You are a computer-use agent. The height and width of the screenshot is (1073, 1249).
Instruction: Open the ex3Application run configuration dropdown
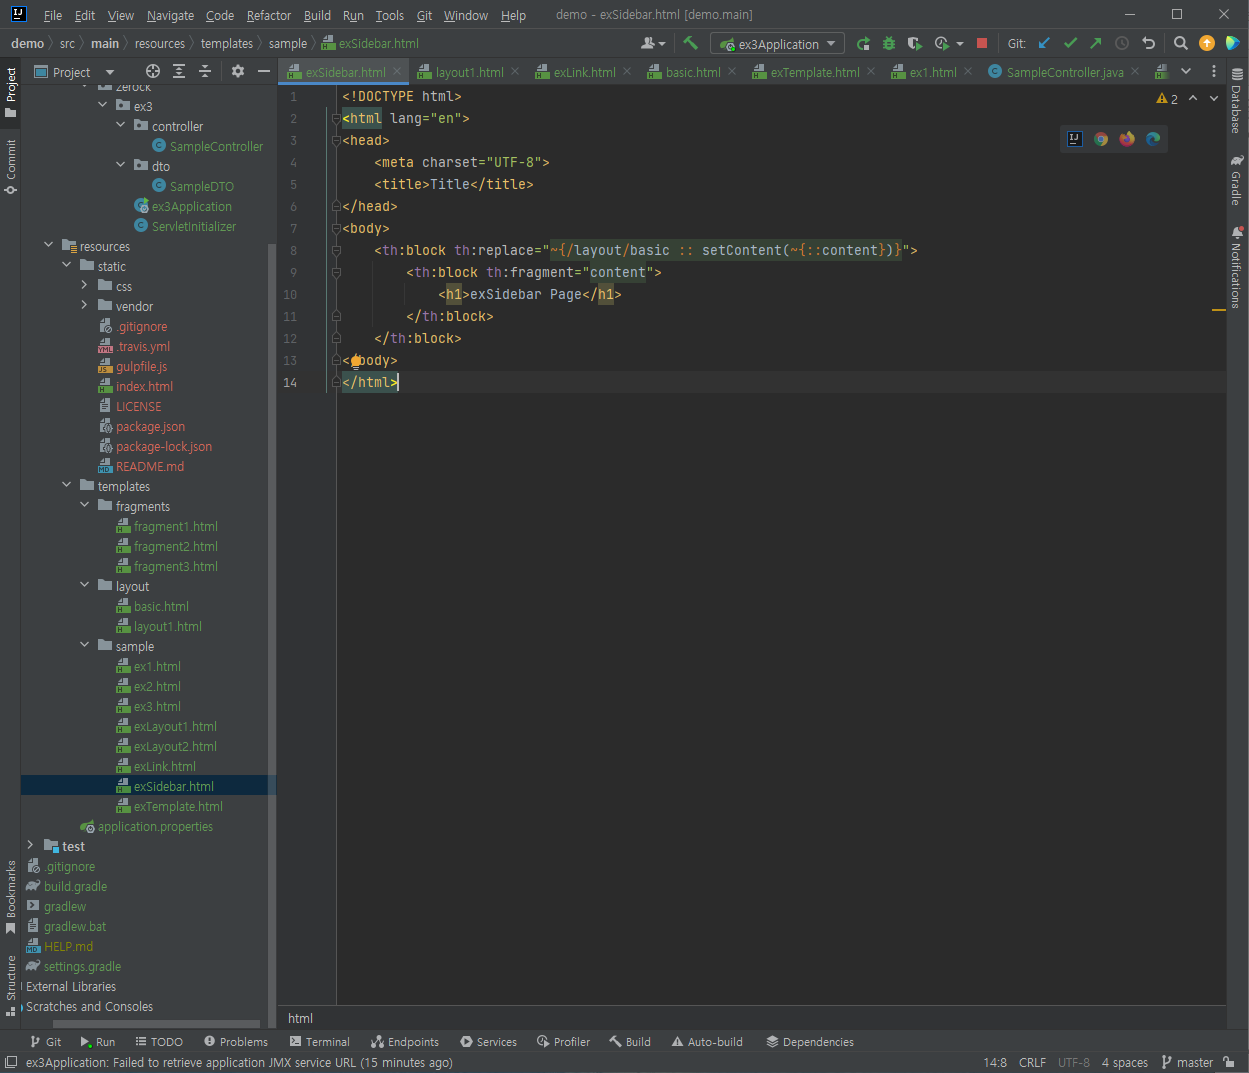click(777, 44)
